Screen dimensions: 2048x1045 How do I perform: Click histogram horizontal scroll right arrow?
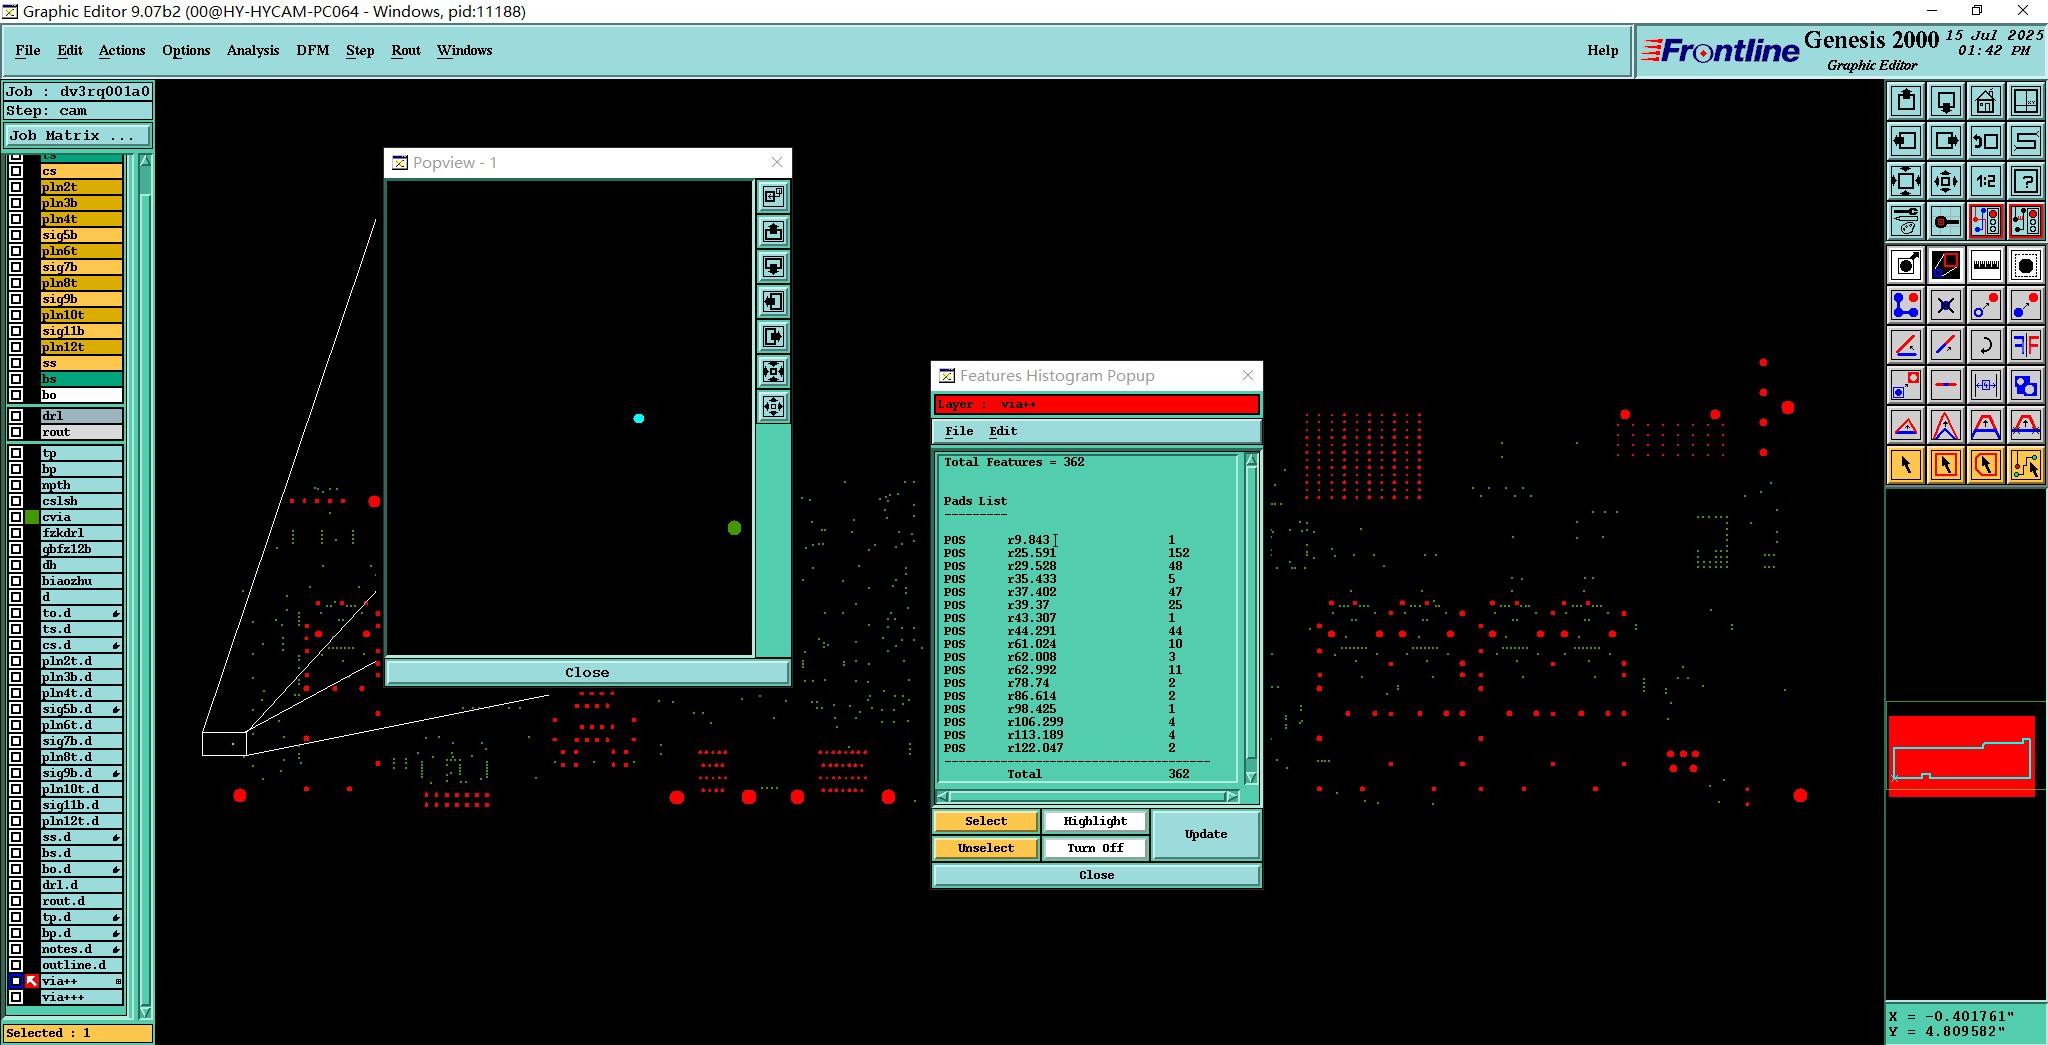1232,797
